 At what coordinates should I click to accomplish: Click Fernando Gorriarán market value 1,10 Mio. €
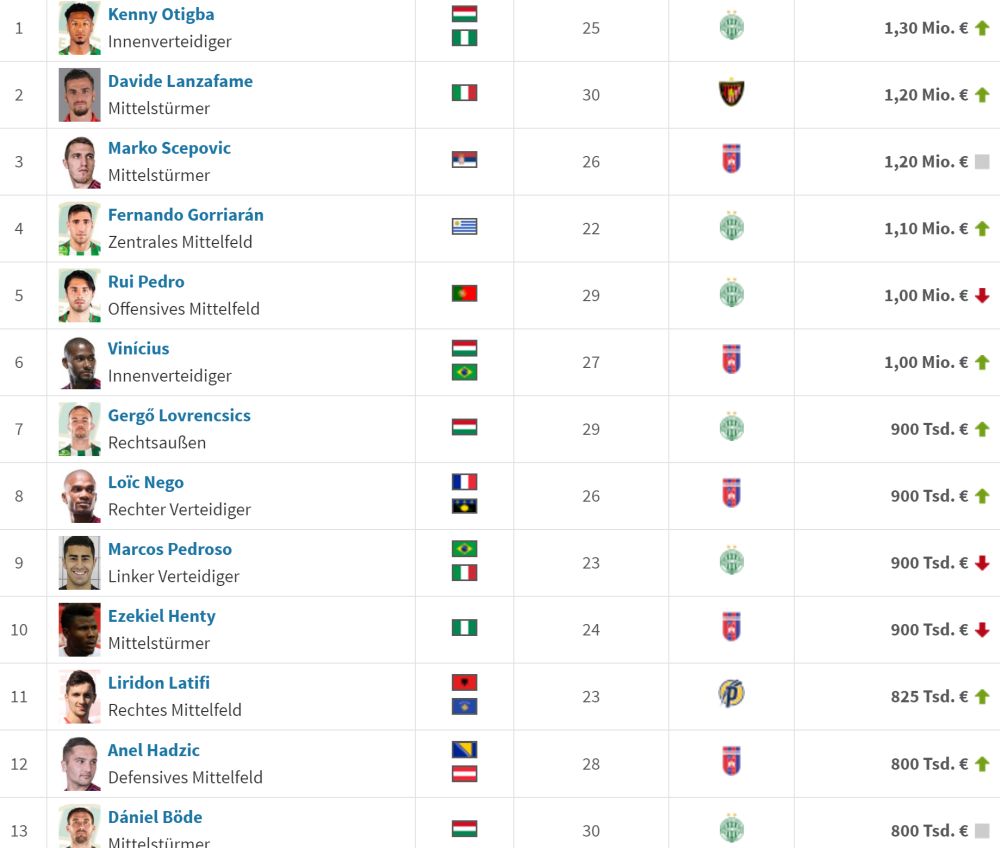[x=925, y=228]
